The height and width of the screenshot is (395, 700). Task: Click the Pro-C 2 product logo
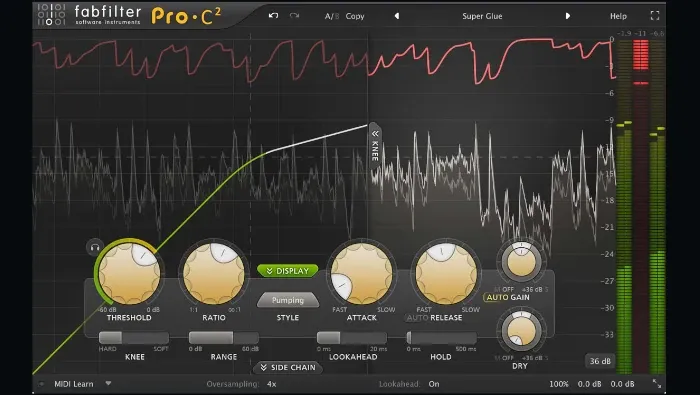tap(186, 16)
